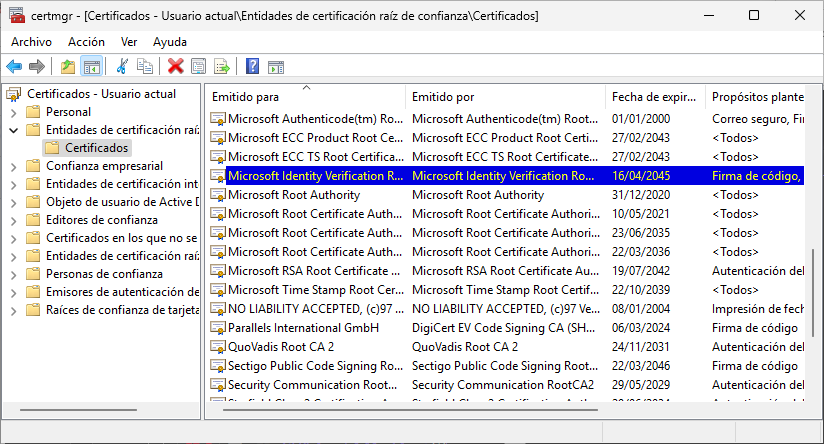
Task: Click certificate icon of NO LIABILITY ACCEPTED row
Action: [218, 309]
